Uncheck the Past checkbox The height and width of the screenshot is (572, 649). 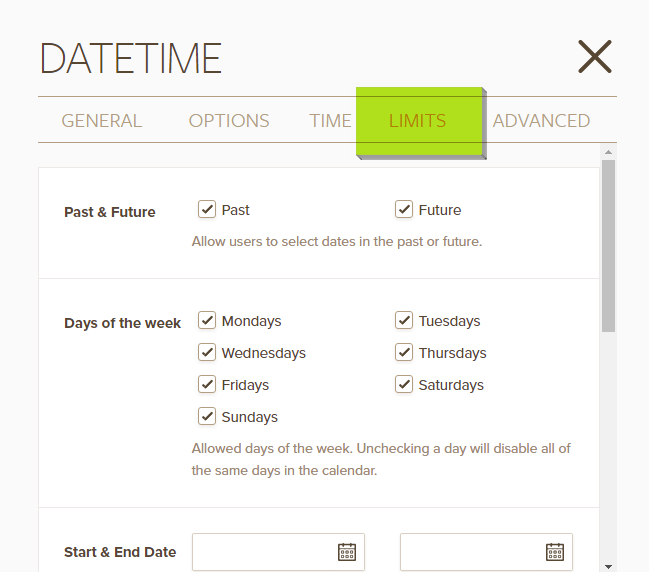208,210
